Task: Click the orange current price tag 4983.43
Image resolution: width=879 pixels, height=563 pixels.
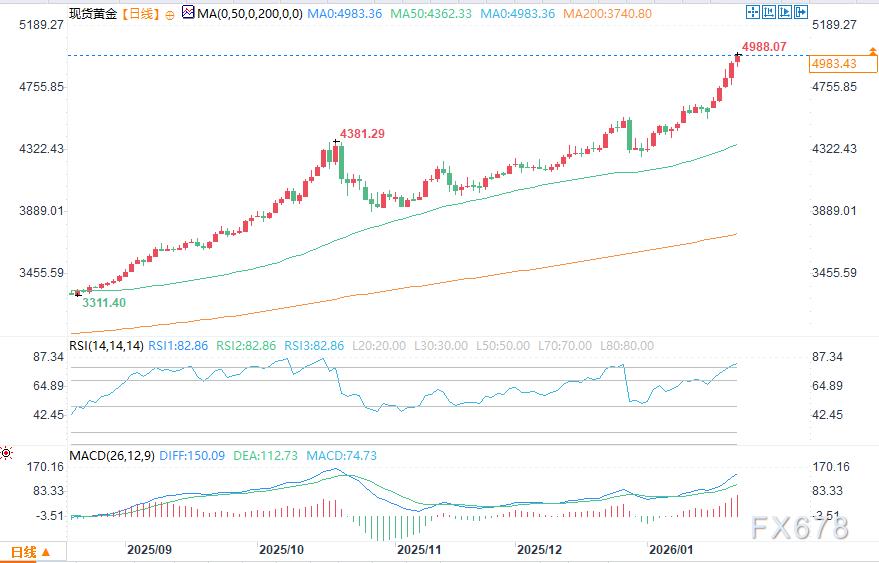Action: coord(833,63)
